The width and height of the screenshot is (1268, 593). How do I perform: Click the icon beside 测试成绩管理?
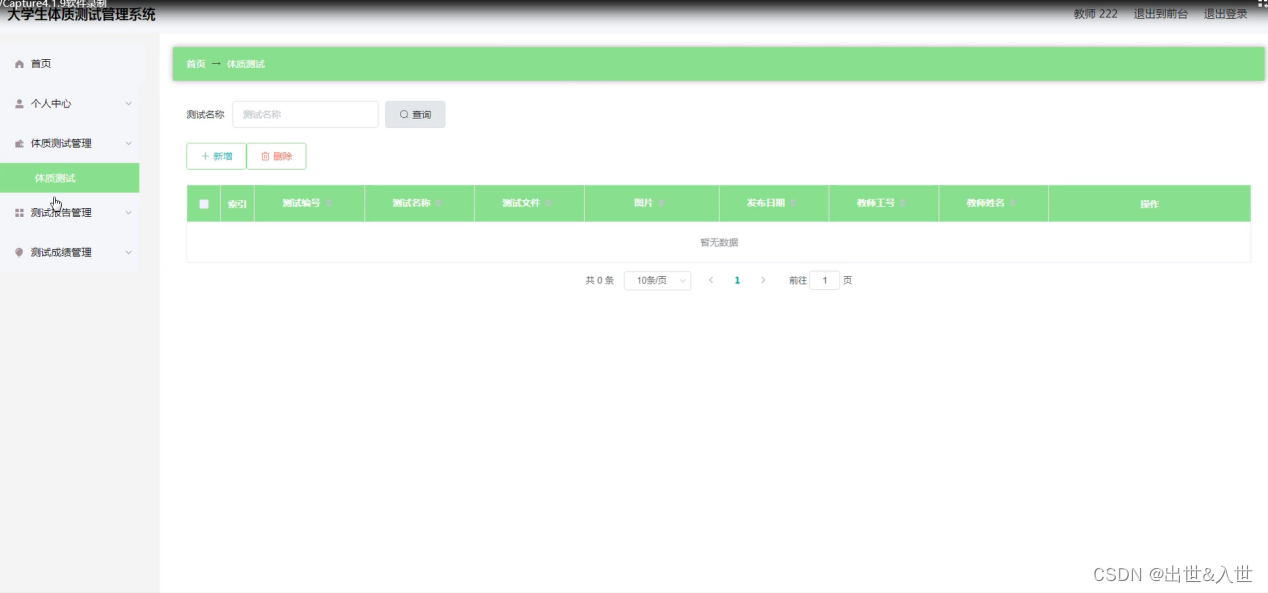19,253
